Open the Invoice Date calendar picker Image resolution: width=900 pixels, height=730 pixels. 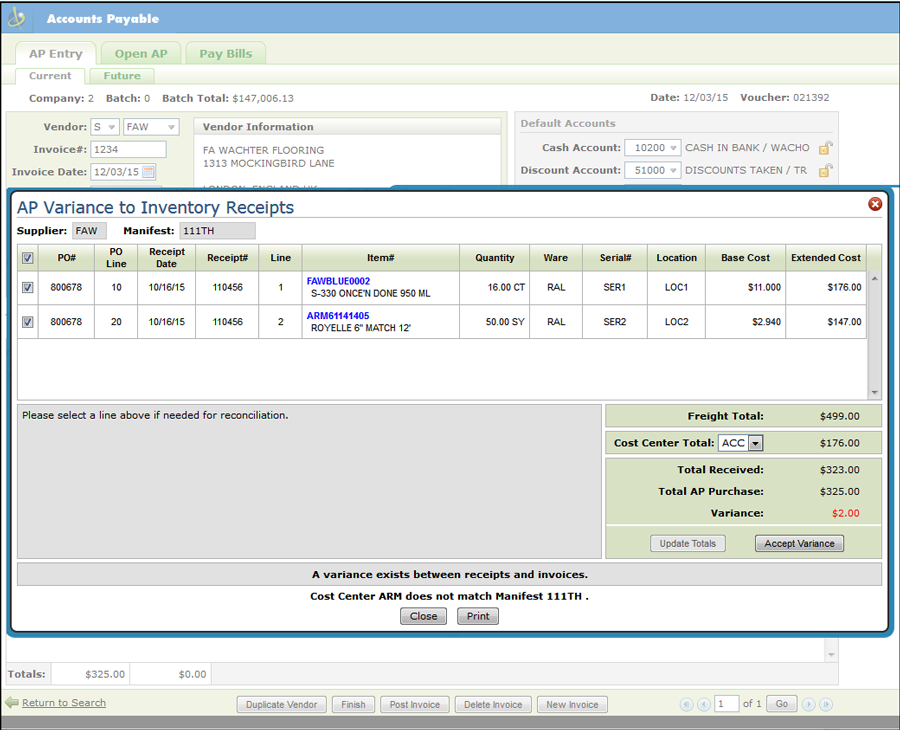[149, 172]
